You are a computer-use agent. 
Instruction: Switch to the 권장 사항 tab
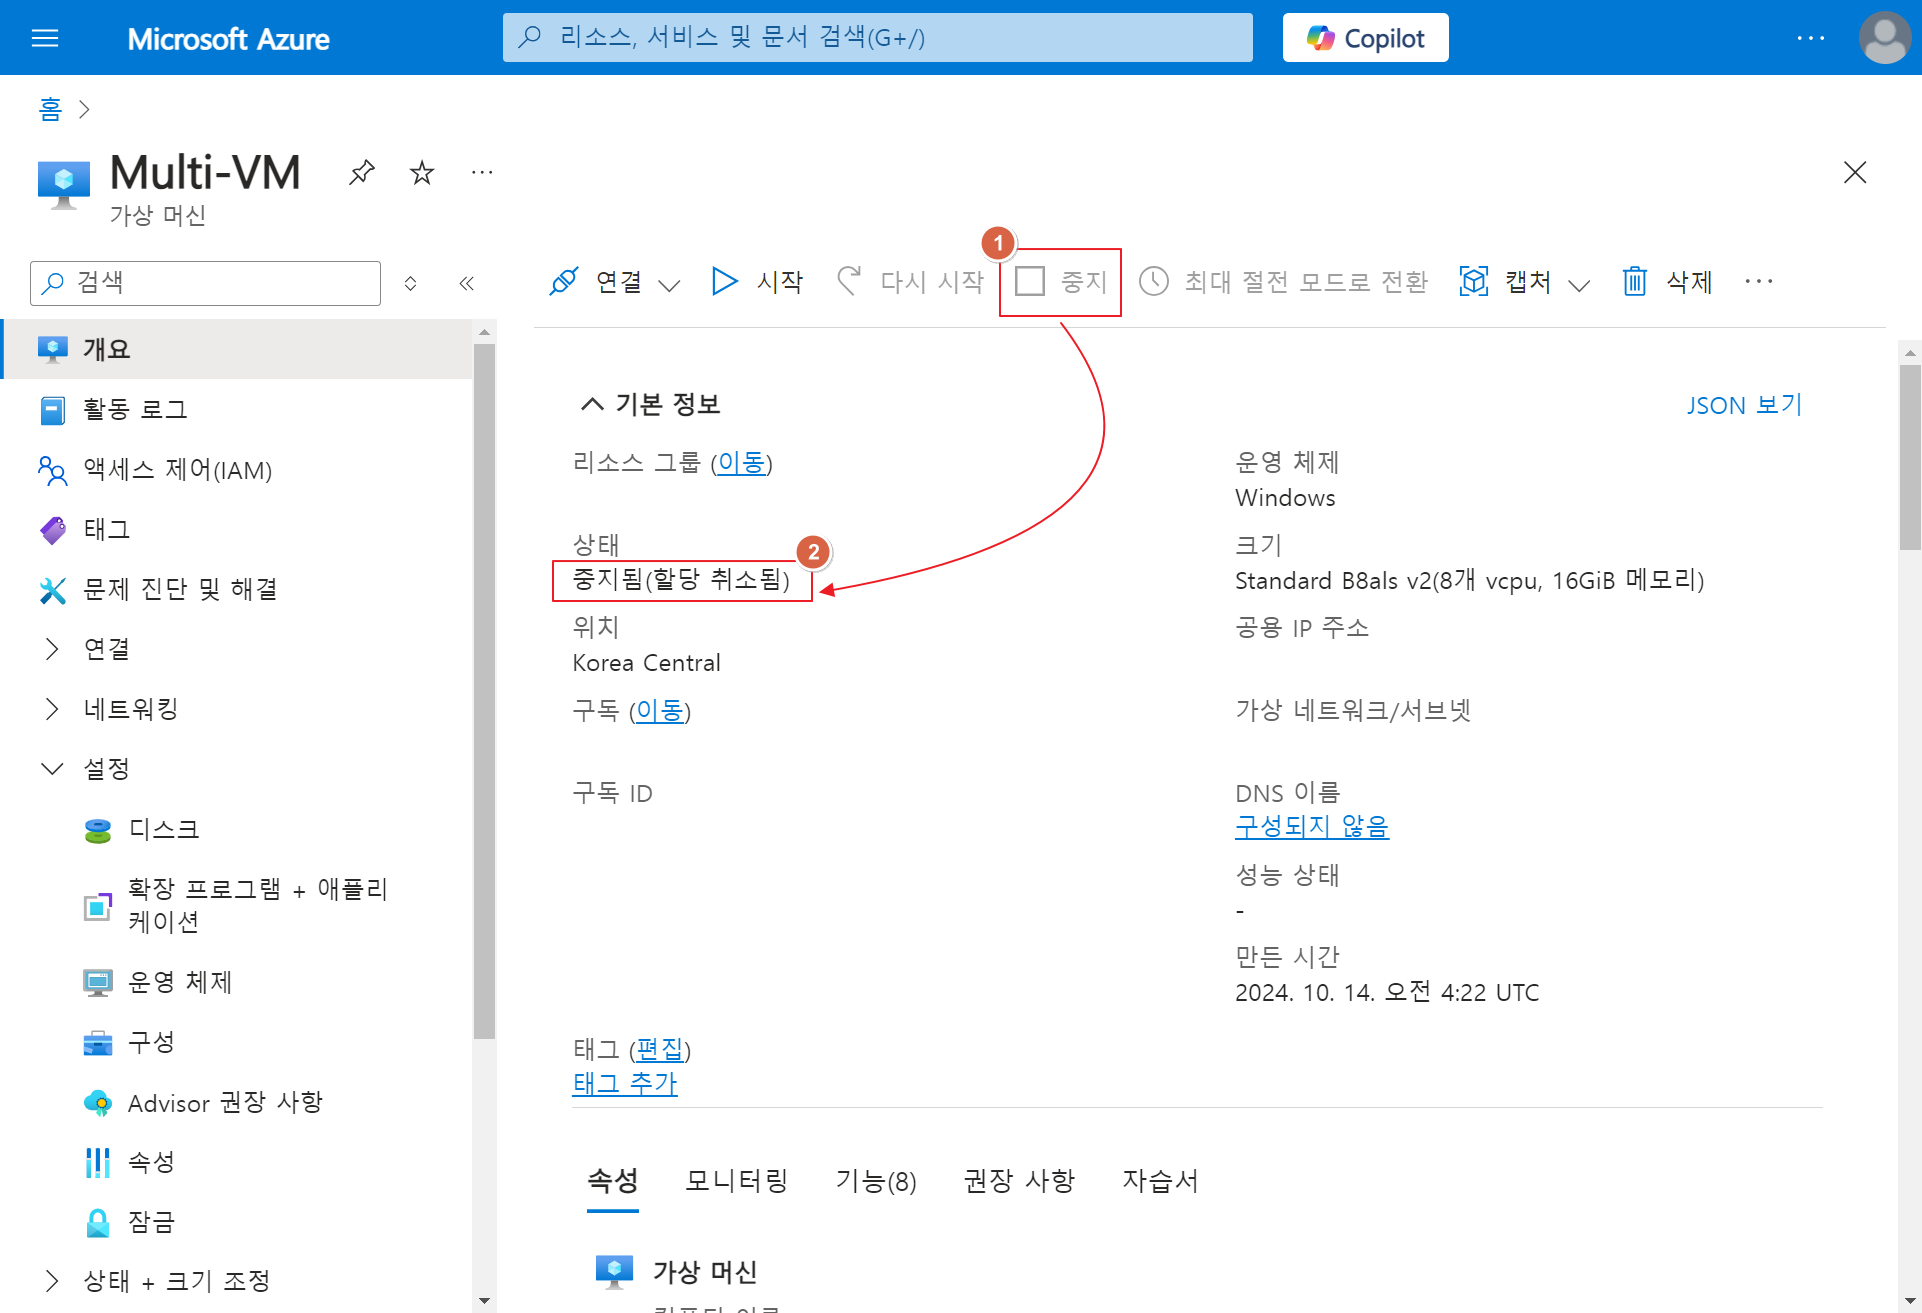coord(1019,1181)
